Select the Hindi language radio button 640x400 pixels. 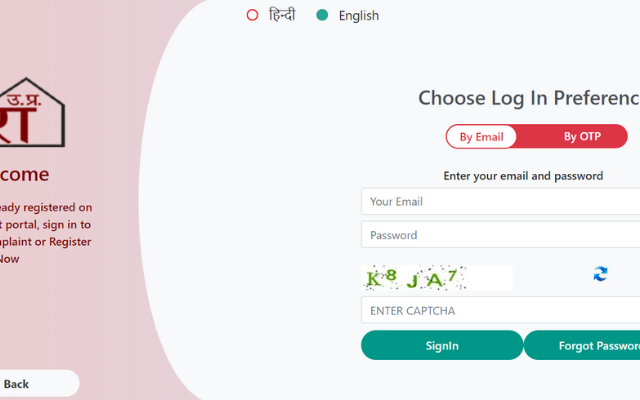pyautogui.click(x=252, y=16)
